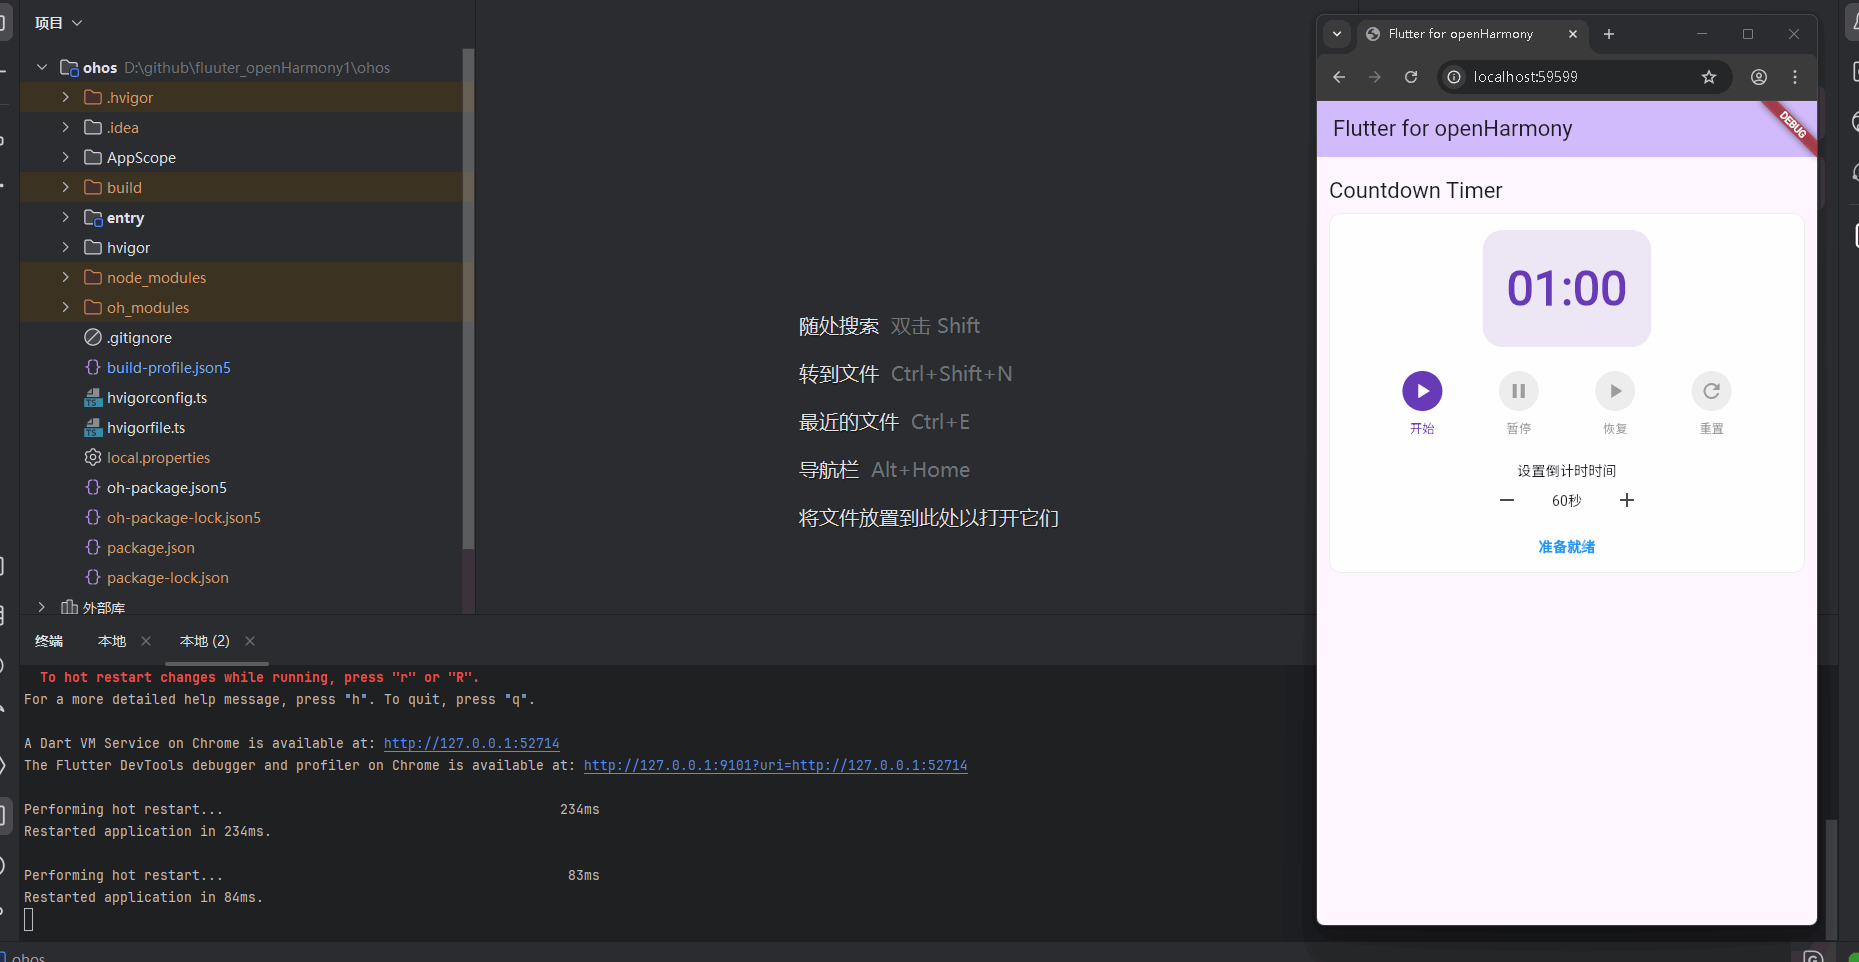Open the Chrome profile account icon
Image resolution: width=1859 pixels, height=962 pixels.
pyautogui.click(x=1758, y=76)
